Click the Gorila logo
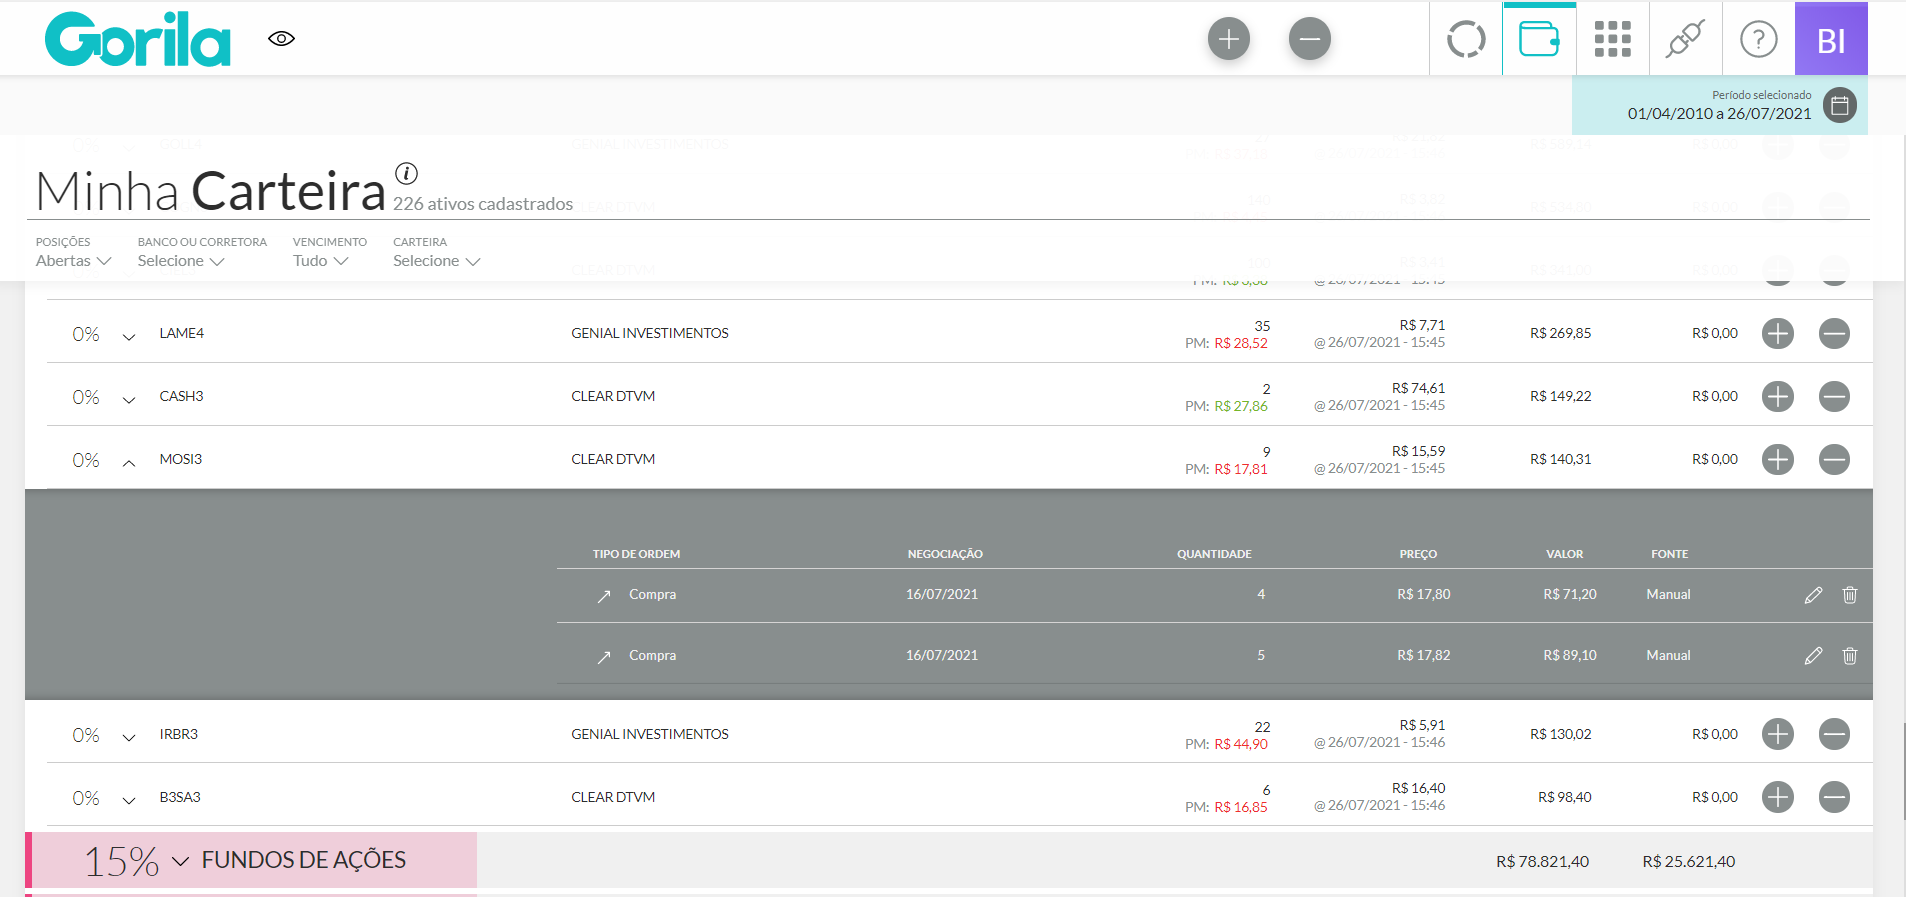Viewport: 1906px width, 897px height. pyautogui.click(x=138, y=39)
